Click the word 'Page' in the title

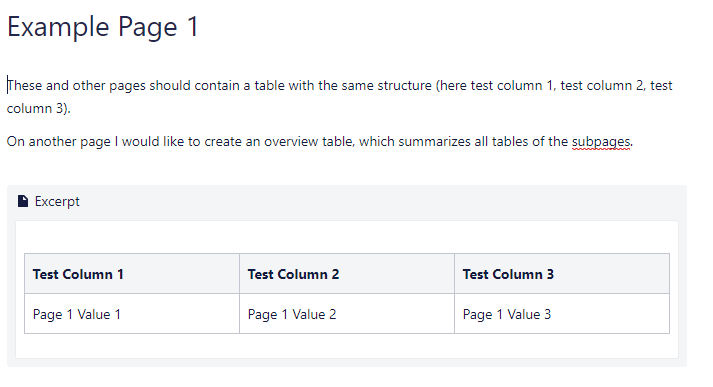pos(147,27)
